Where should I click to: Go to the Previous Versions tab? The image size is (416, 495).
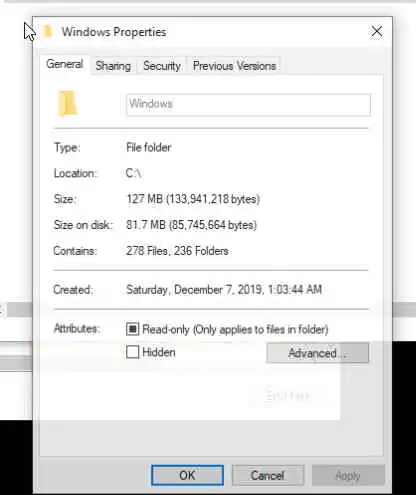click(234, 66)
